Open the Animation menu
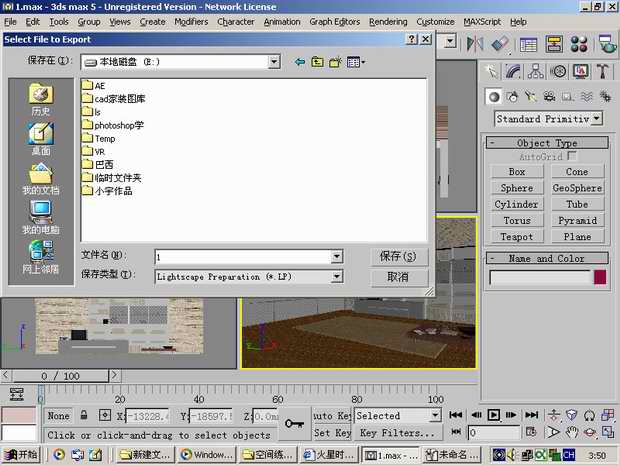This screenshot has width=620, height=465. pos(282,22)
